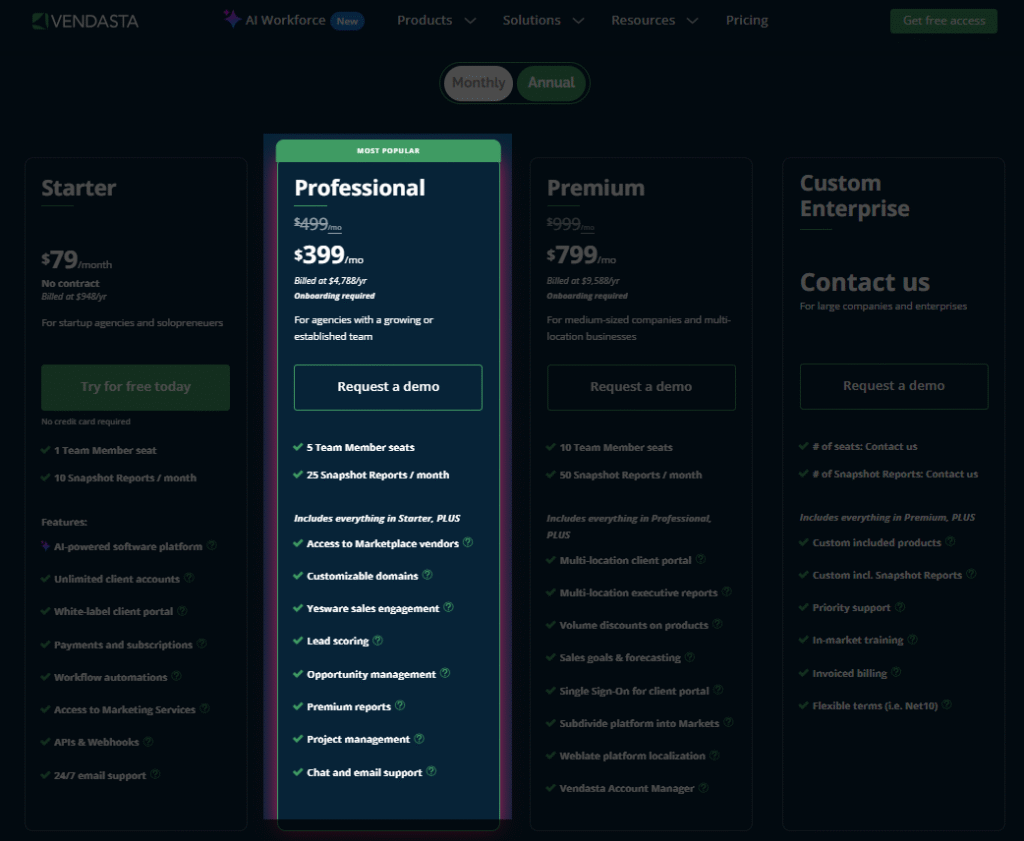Click the AI Workforce sparkle icon
The height and width of the screenshot is (841, 1024).
[231, 19]
